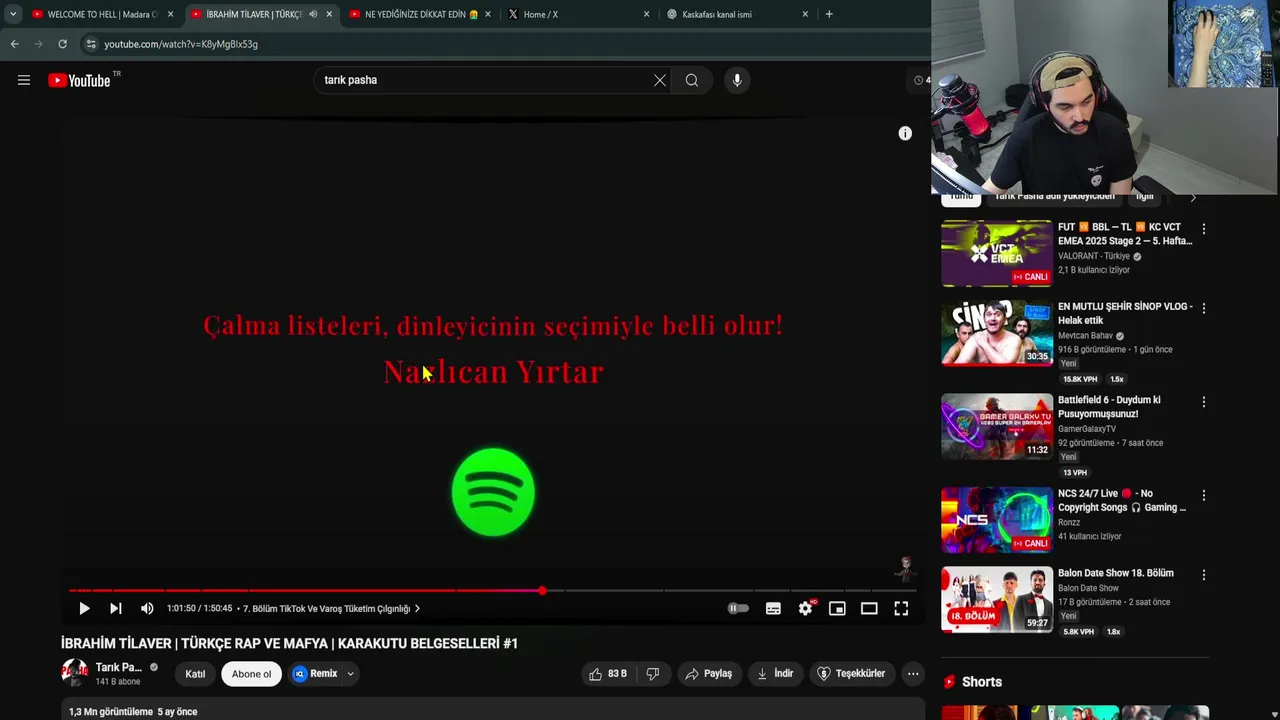The height and width of the screenshot is (720, 1280).
Task: Open 'EN MUTLU ŞEHİR SİNOP VLOG' video title
Action: pos(1125,313)
